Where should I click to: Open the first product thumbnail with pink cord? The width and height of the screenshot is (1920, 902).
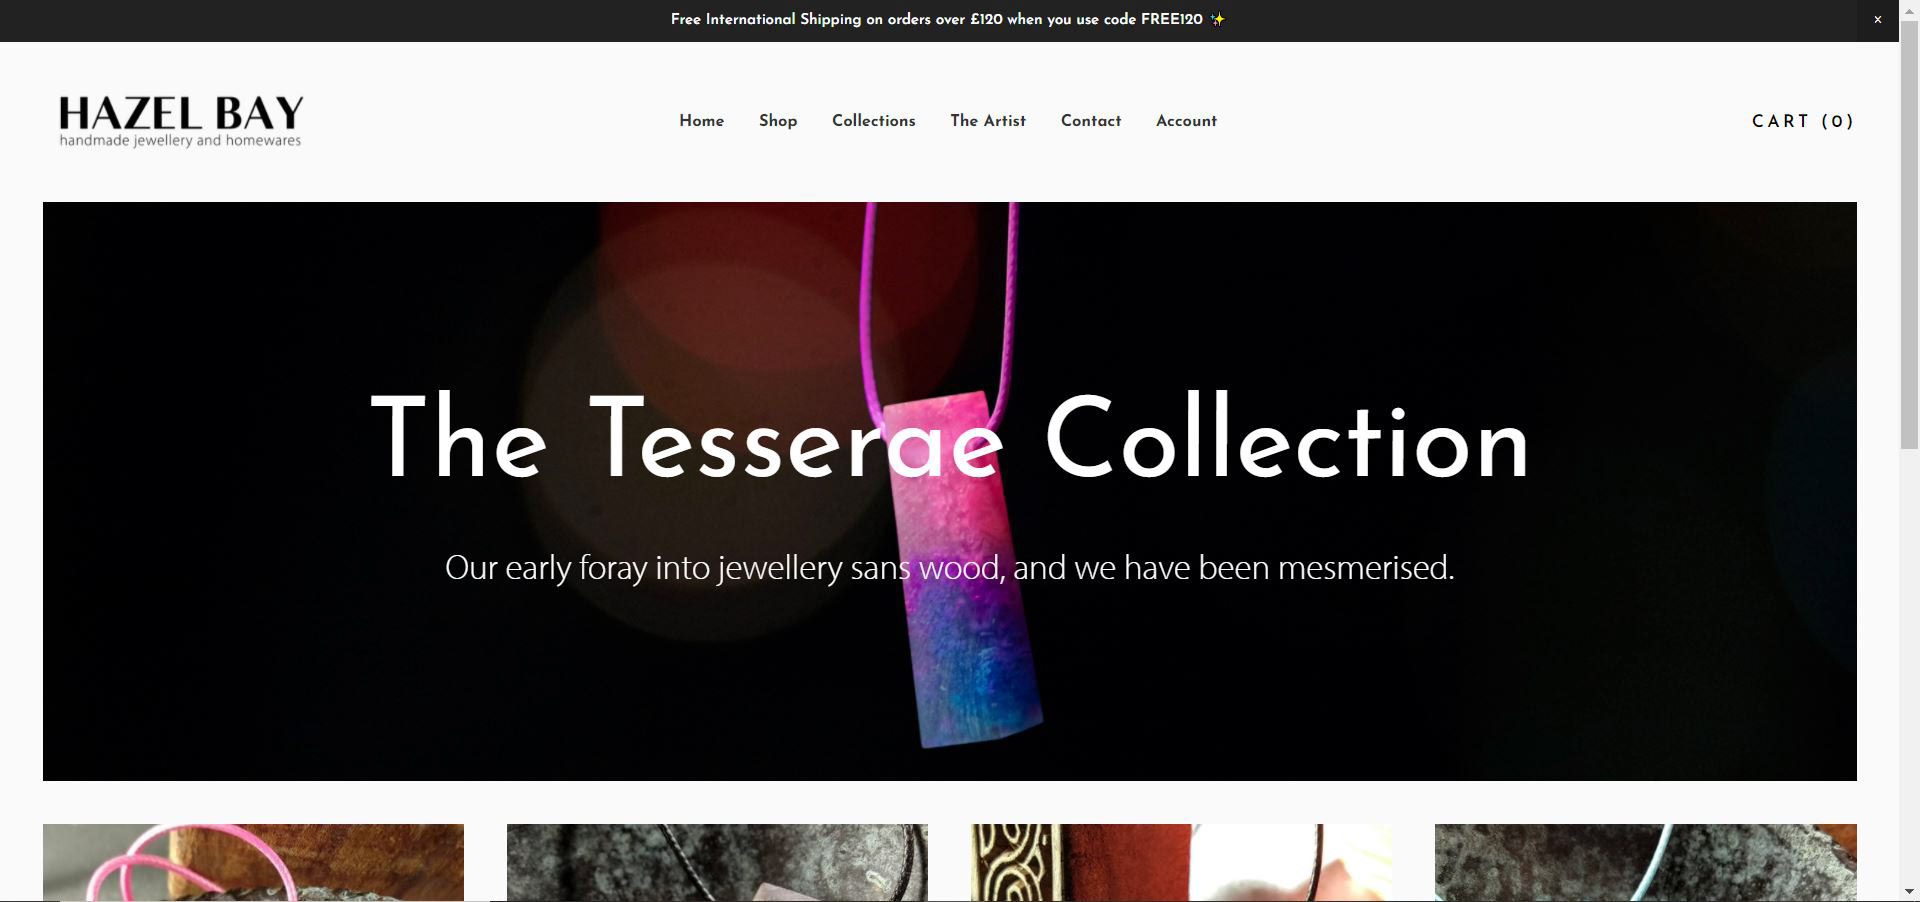pyautogui.click(x=253, y=862)
